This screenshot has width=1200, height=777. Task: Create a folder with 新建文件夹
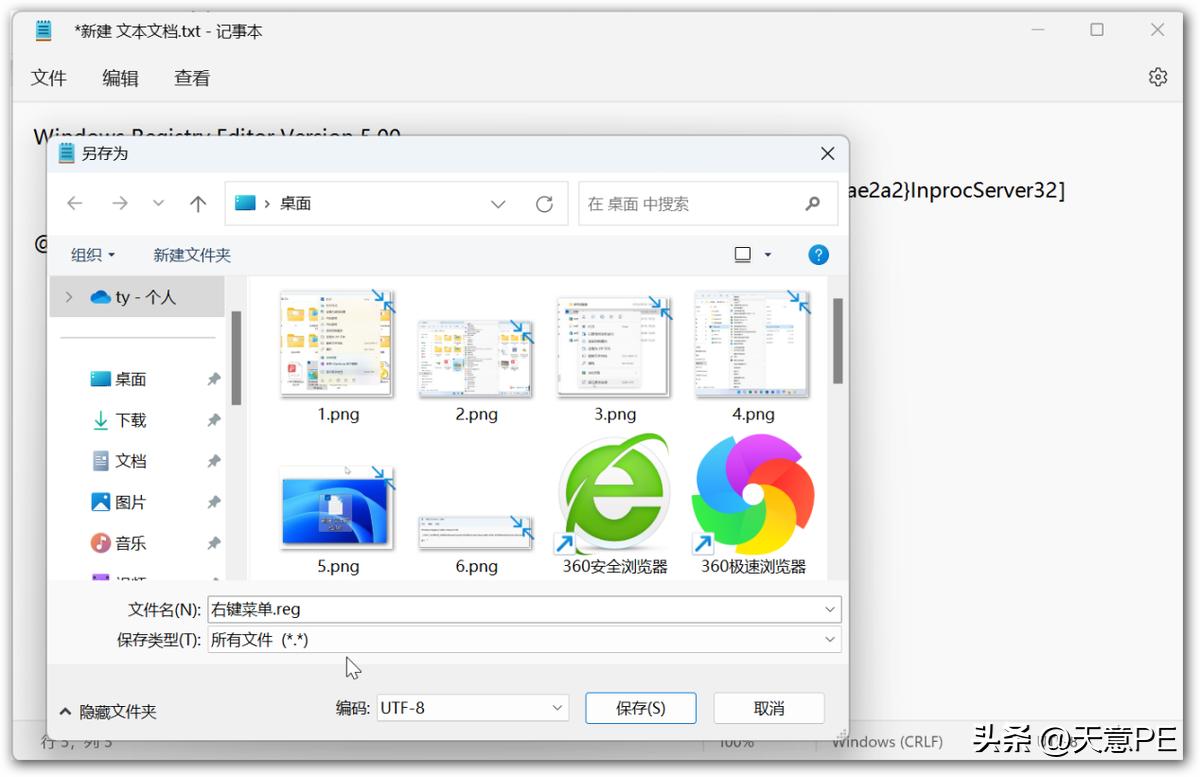(191, 254)
